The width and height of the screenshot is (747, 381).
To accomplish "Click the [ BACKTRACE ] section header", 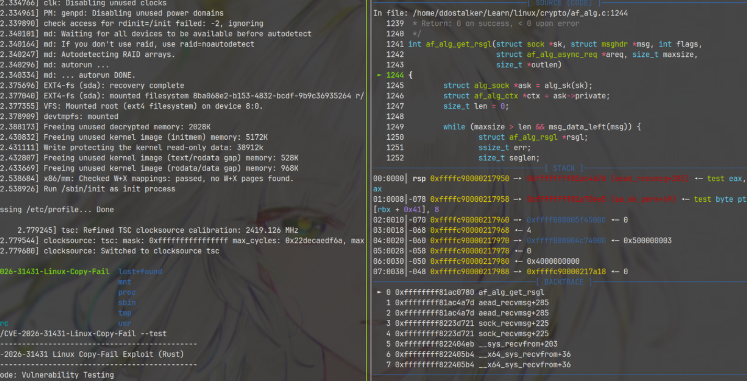I will coord(564,282).
